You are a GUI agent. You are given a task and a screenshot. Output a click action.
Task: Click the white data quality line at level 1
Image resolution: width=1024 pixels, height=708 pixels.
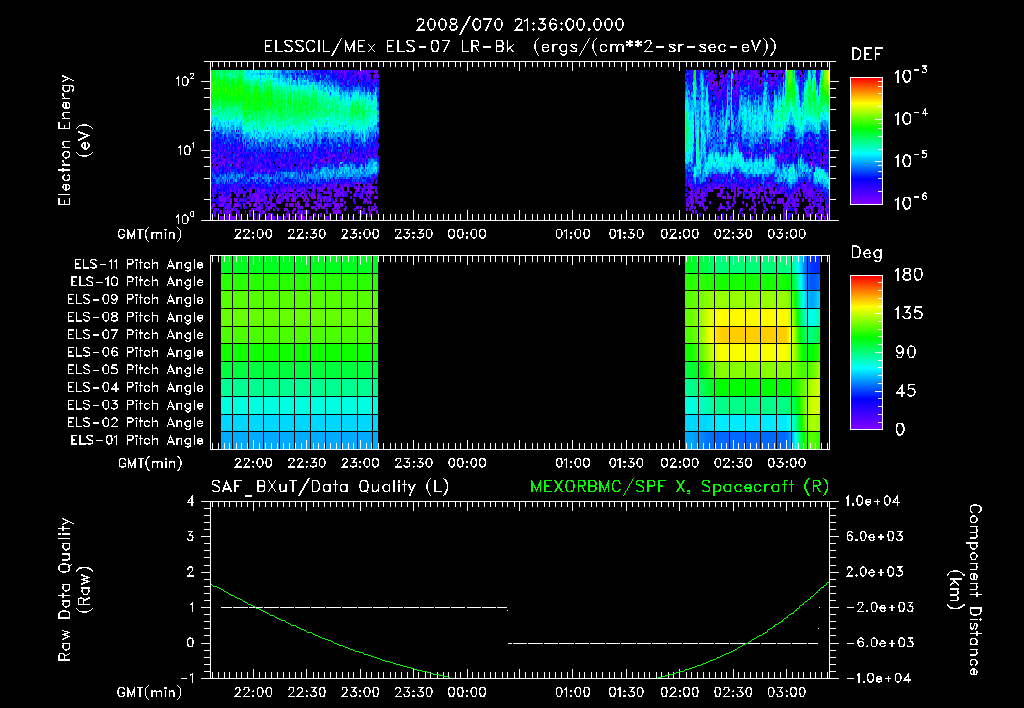tap(364, 607)
